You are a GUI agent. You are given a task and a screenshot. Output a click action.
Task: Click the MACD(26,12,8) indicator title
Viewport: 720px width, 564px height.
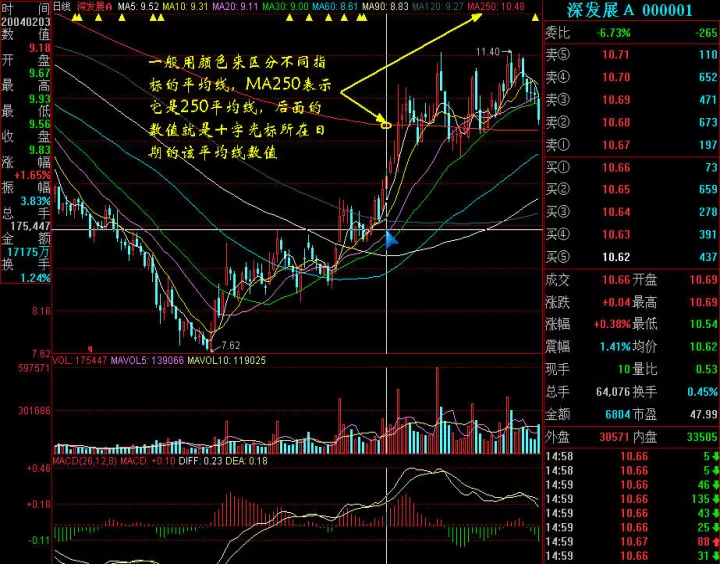85,461
